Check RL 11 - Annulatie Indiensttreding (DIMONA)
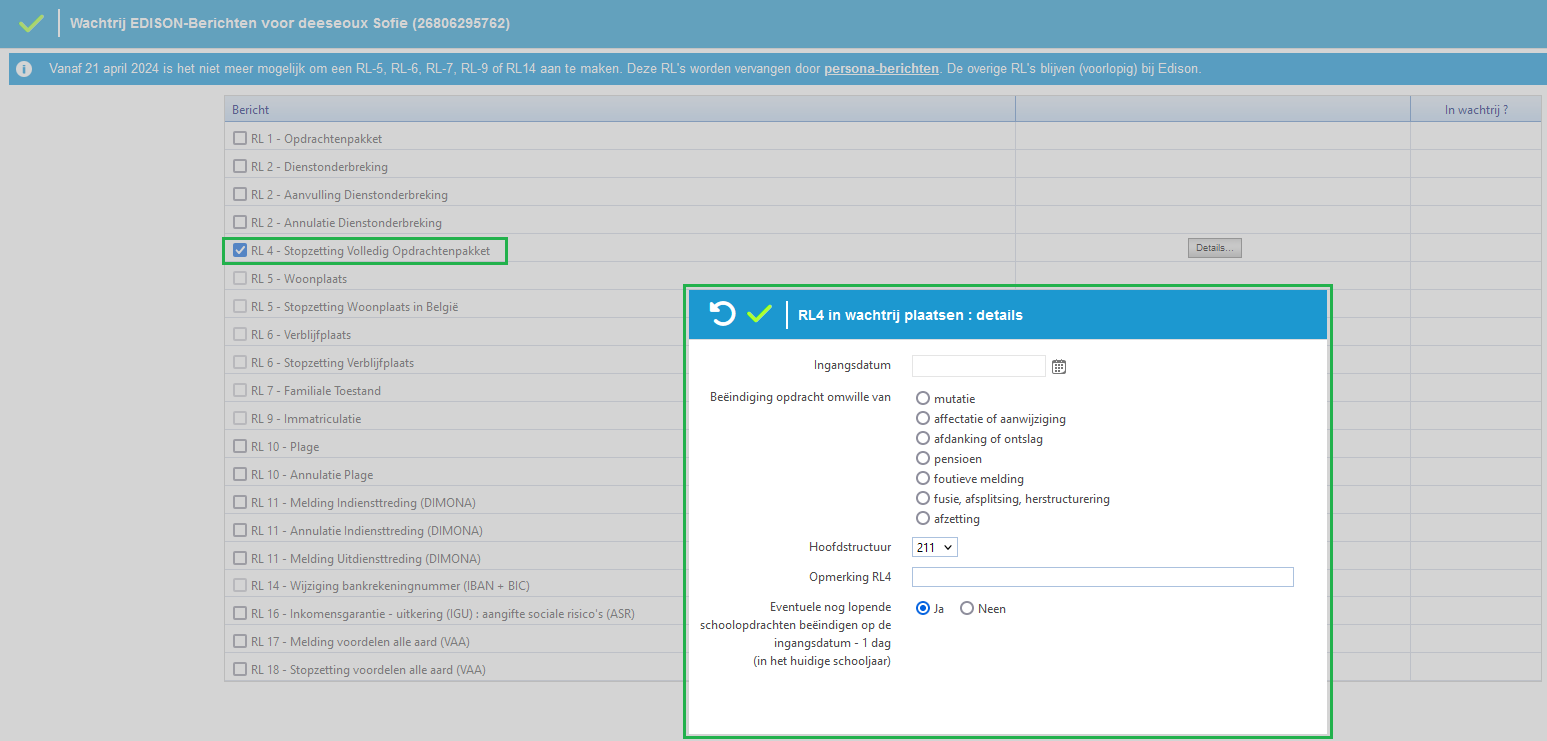Image resolution: width=1547 pixels, height=741 pixels. click(240, 530)
